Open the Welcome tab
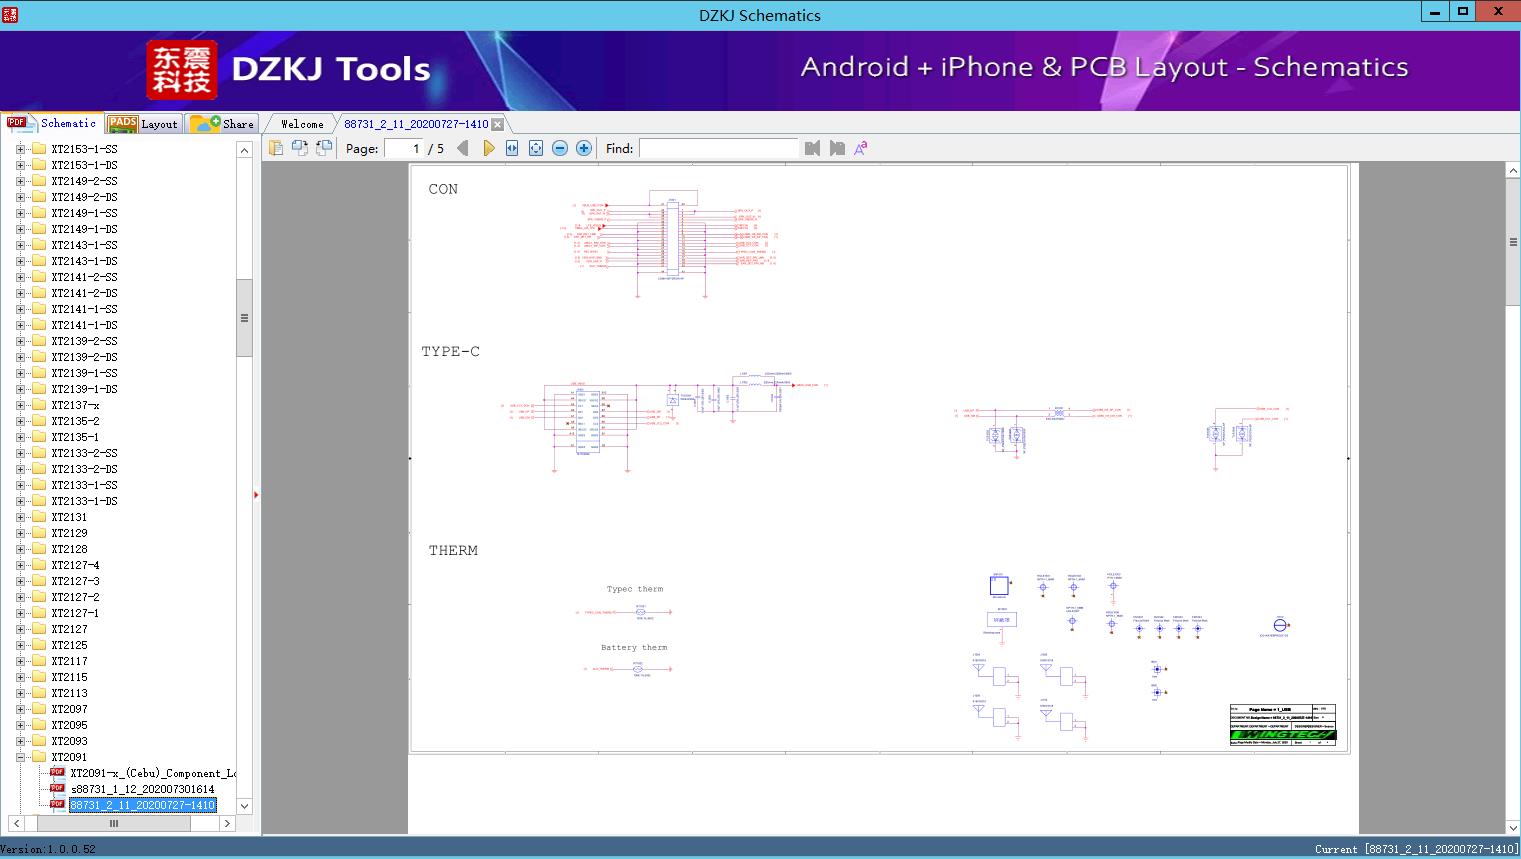 click(302, 124)
